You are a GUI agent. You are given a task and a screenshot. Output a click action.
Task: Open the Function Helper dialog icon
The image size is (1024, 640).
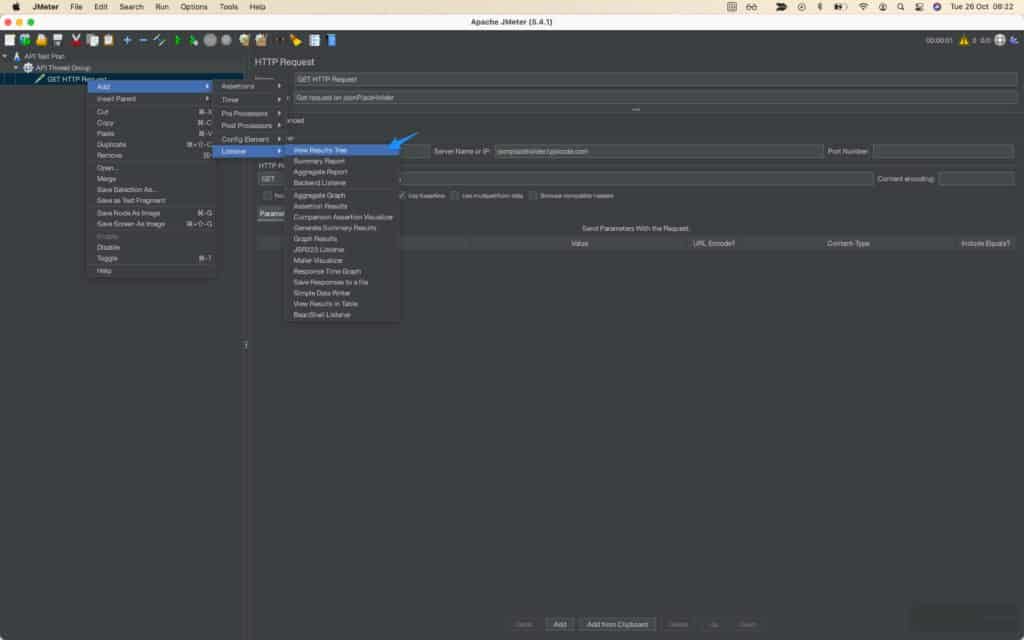pyautogui.click(x=315, y=40)
